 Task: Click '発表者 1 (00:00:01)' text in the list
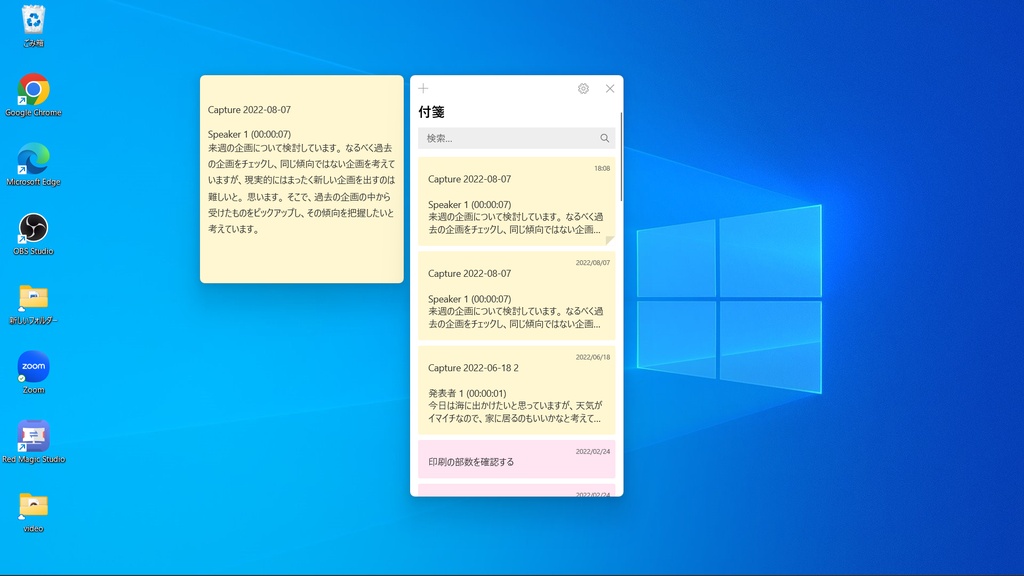click(467, 393)
